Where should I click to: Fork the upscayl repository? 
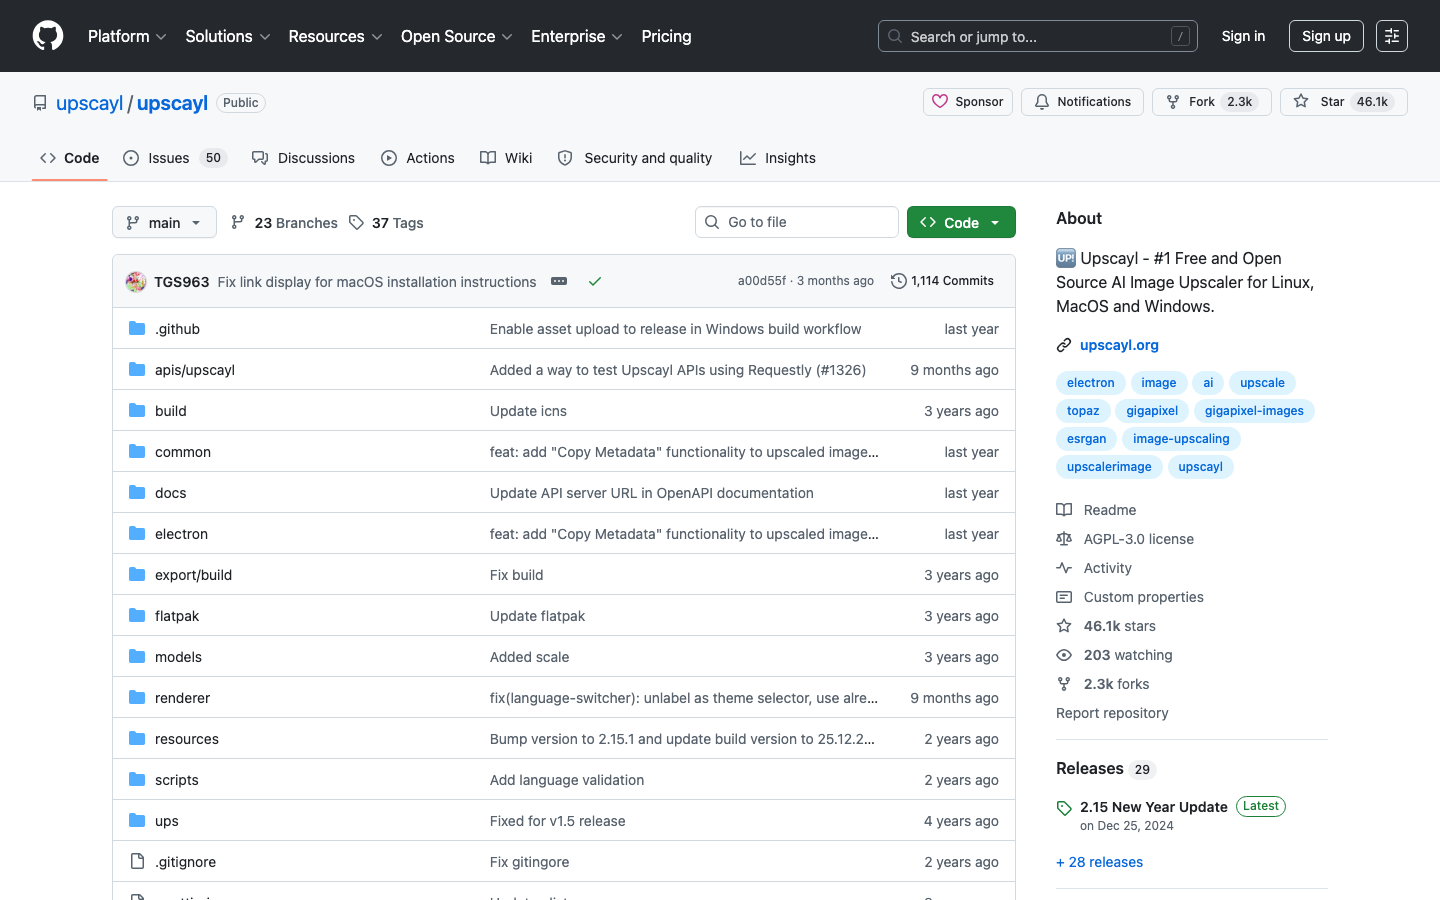click(x=1212, y=102)
